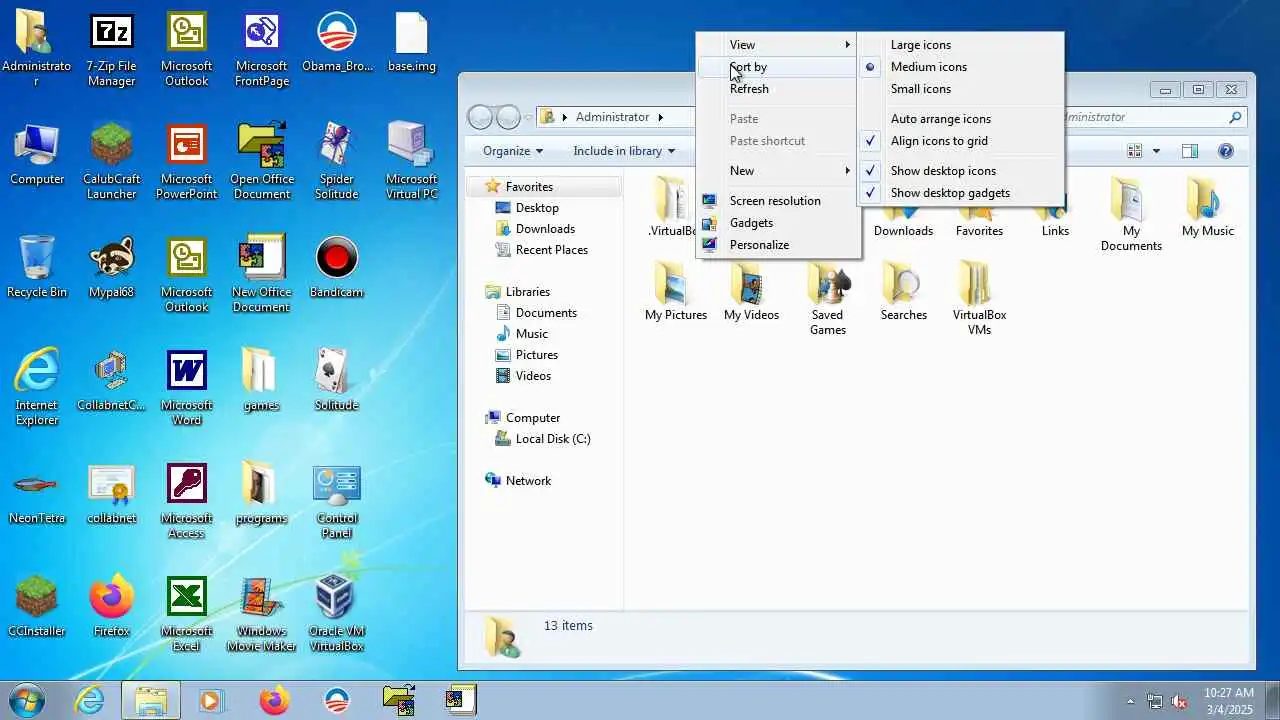Screen dimensions: 1280x720
Task: Open Firefox from the taskbar
Action: [x=274, y=700]
